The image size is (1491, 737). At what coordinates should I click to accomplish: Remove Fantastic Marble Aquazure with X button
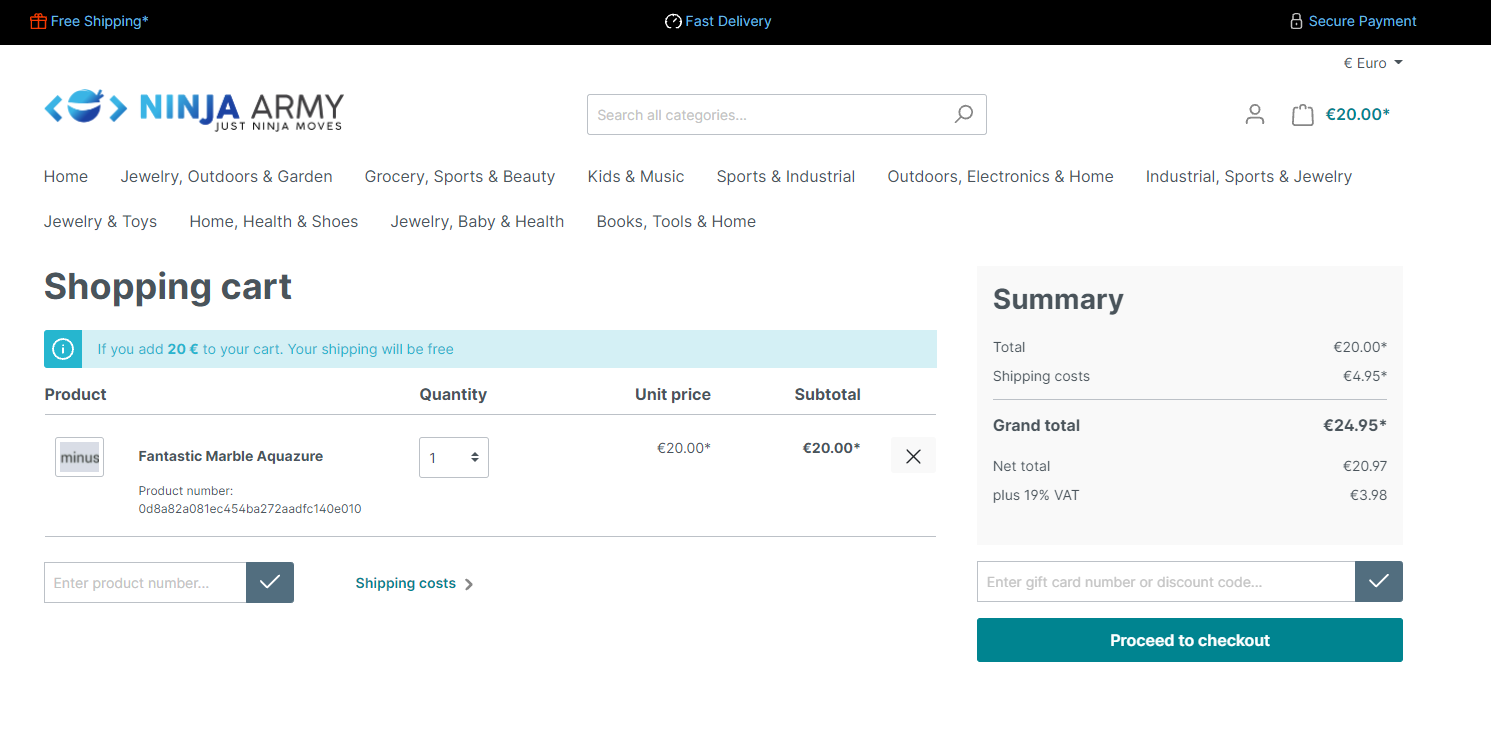tap(913, 456)
